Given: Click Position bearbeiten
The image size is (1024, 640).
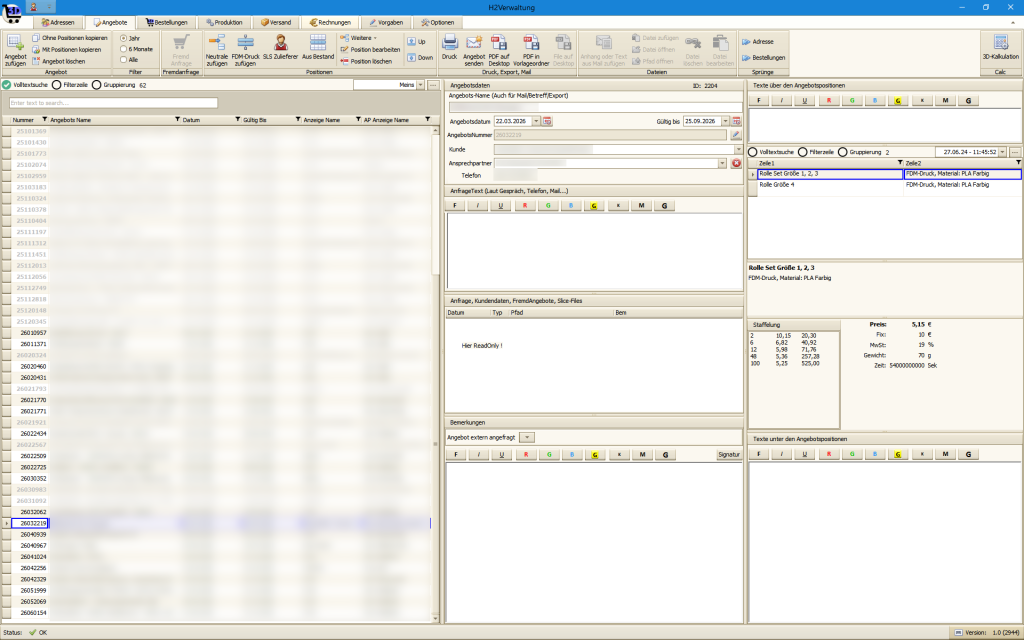Looking at the screenshot, I should pos(370,50).
